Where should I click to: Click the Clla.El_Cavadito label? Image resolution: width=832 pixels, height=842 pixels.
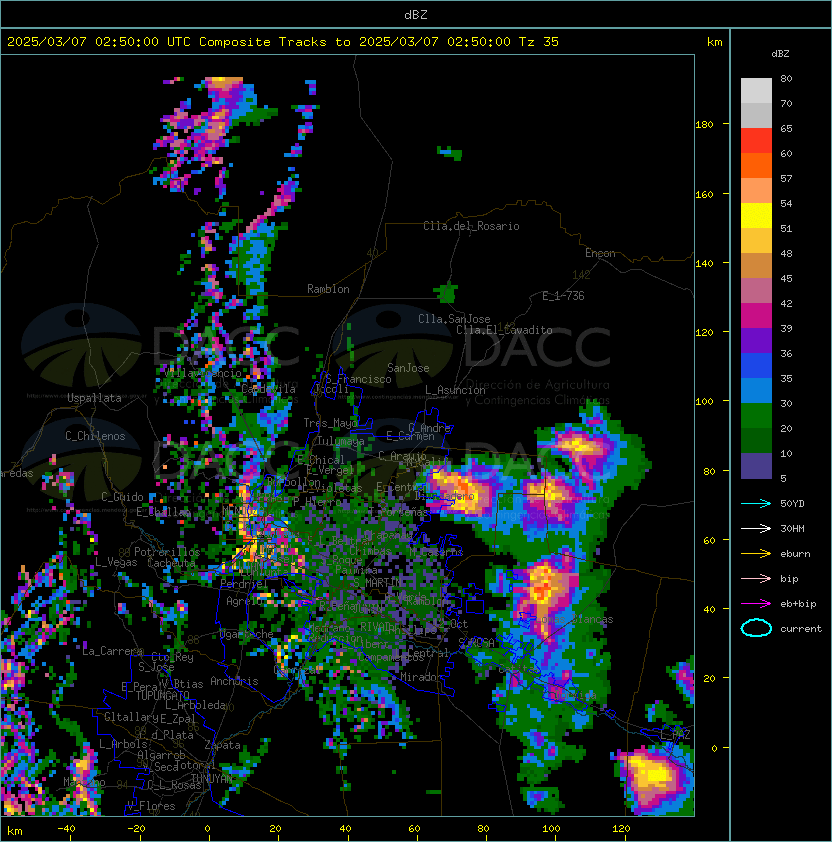(504, 330)
